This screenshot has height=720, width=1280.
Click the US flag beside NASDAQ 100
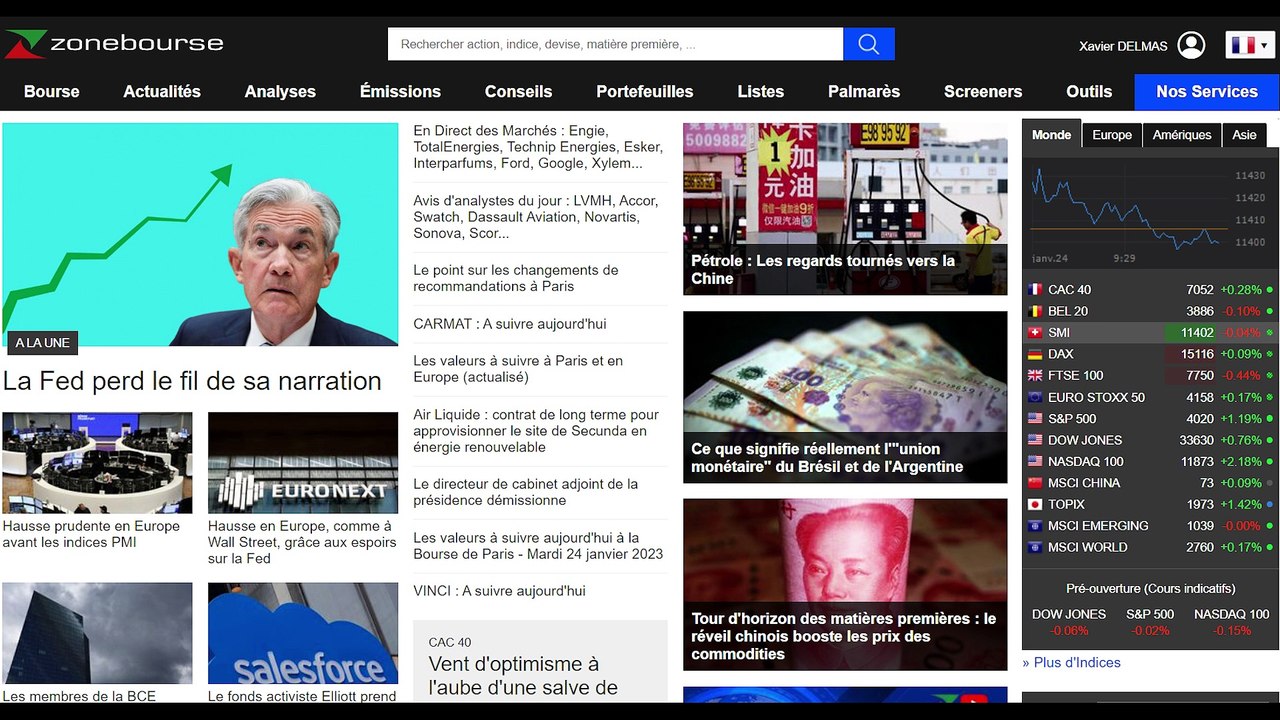1035,462
